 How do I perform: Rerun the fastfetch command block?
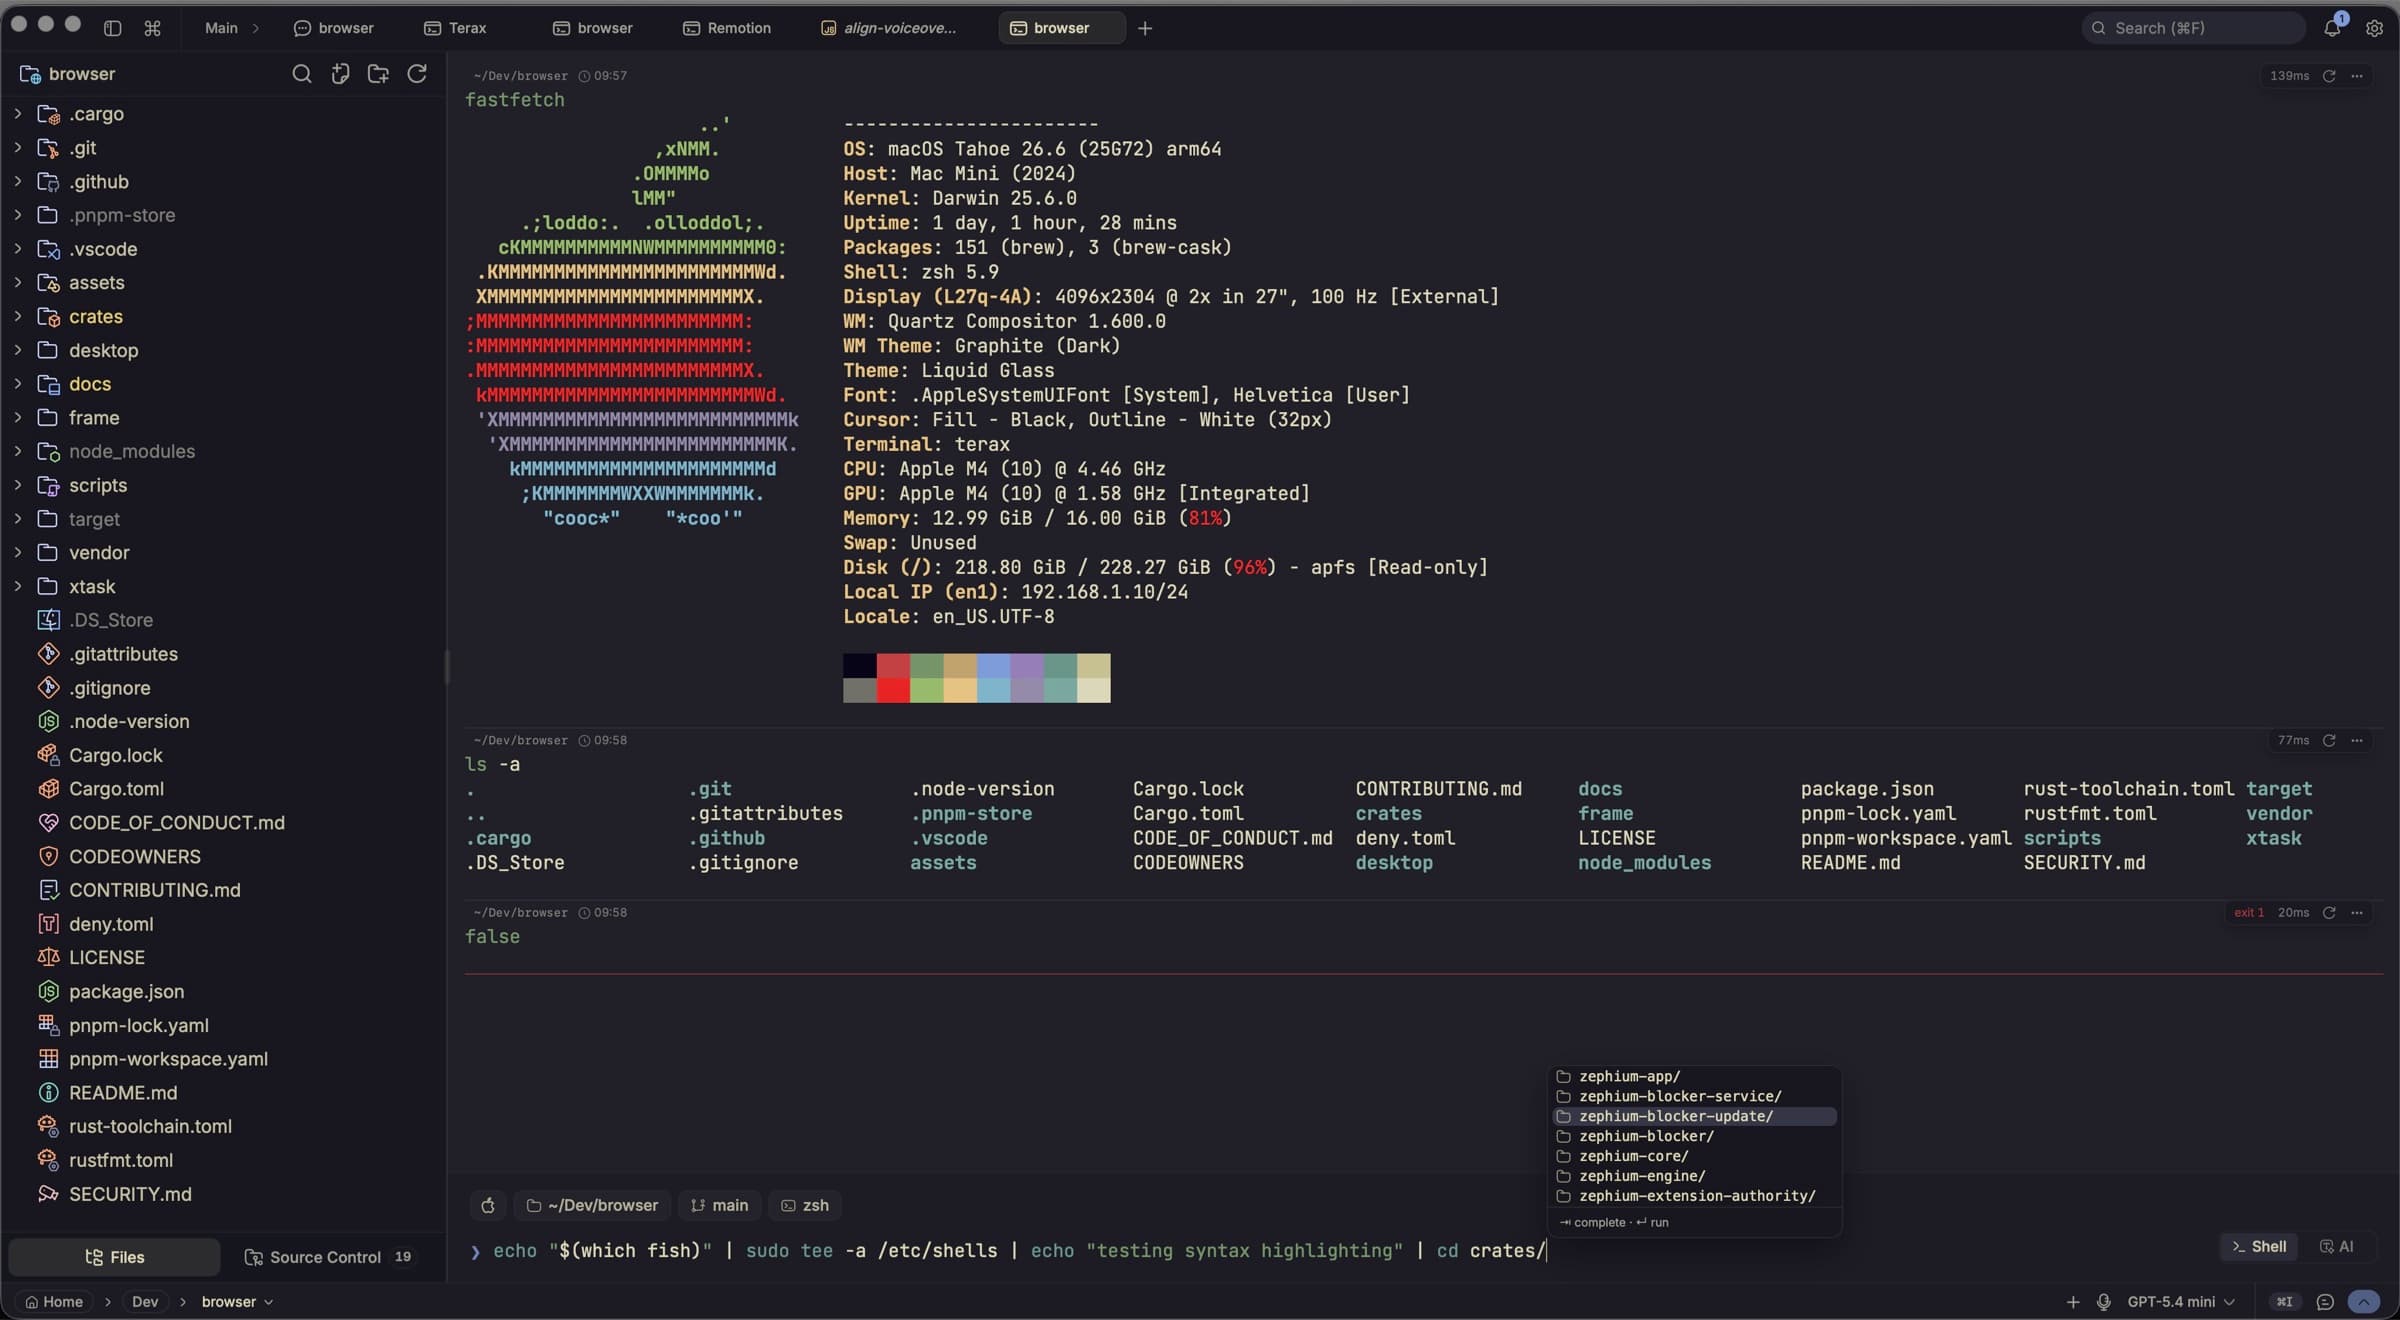coord(2329,76)
